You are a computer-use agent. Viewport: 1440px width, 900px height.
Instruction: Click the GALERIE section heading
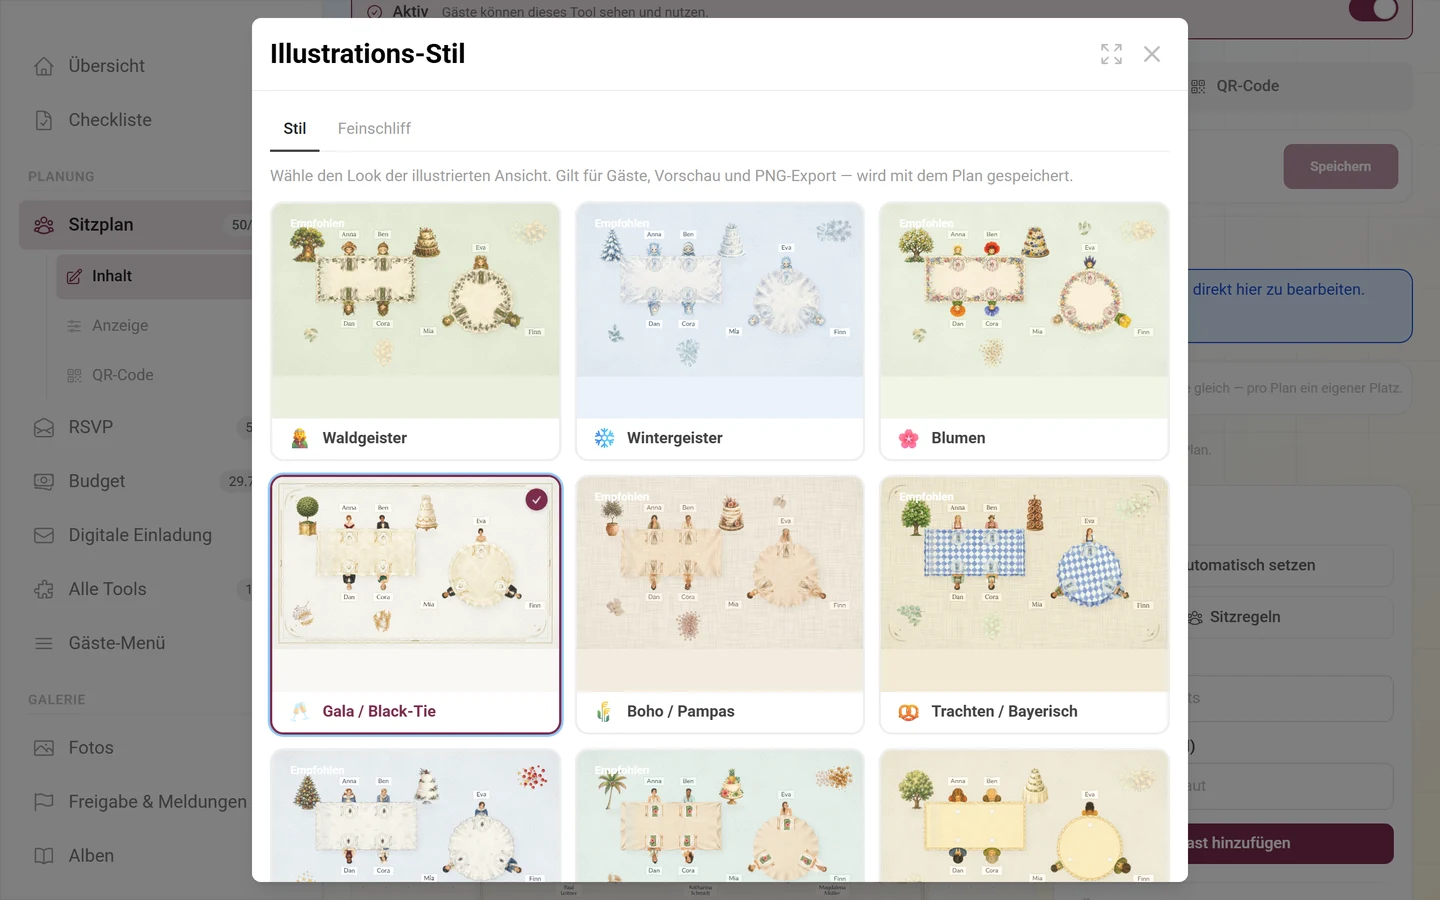57,700
